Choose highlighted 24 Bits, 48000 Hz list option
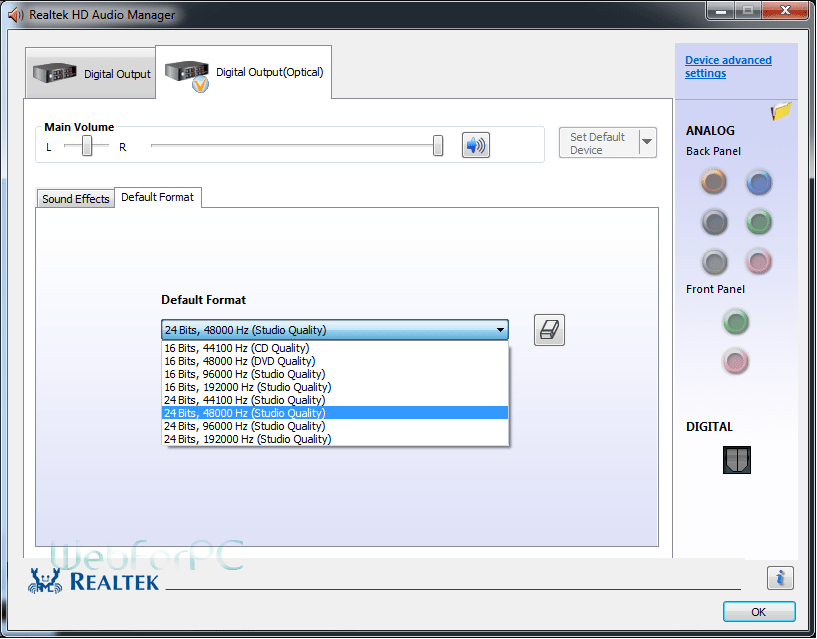Image resolution: width=817 pixels, height=639 pixels. point(335,413)
